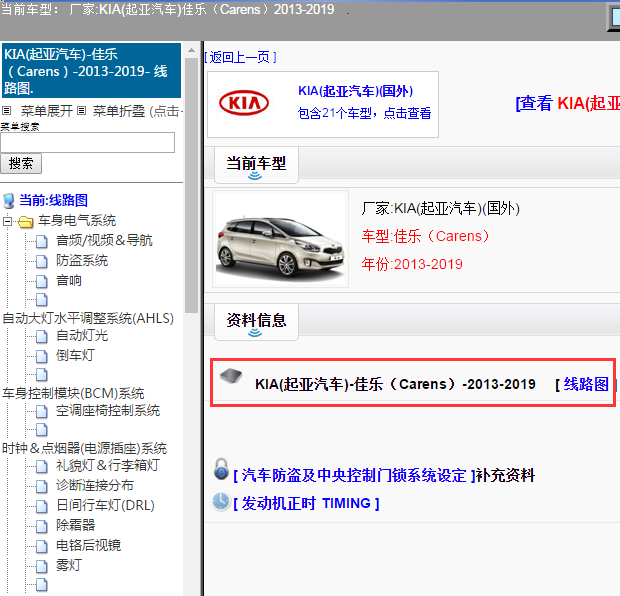Select 车身电气系统 folder label
620x596 pixels.
click(77, 220)
